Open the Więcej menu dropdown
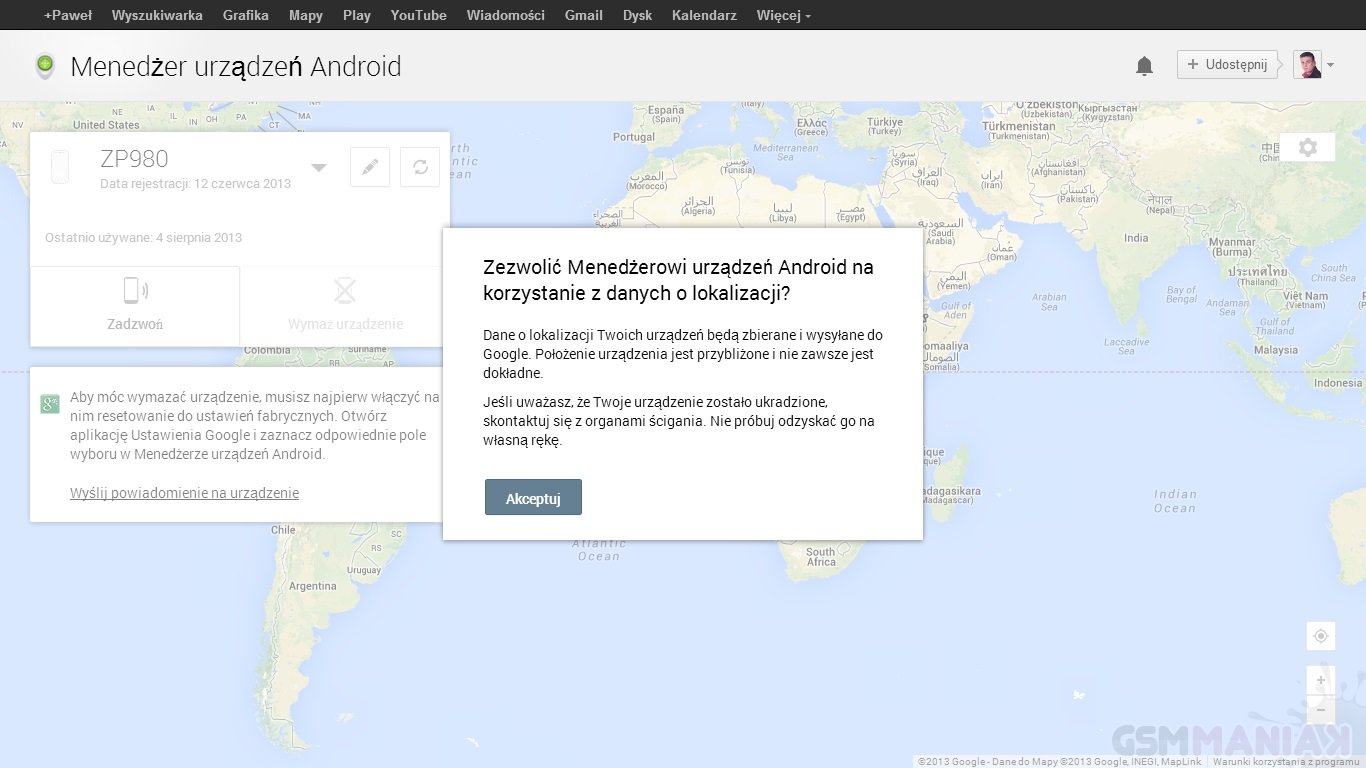This screenshot has width=1366, height=768. tap(783, 15)
